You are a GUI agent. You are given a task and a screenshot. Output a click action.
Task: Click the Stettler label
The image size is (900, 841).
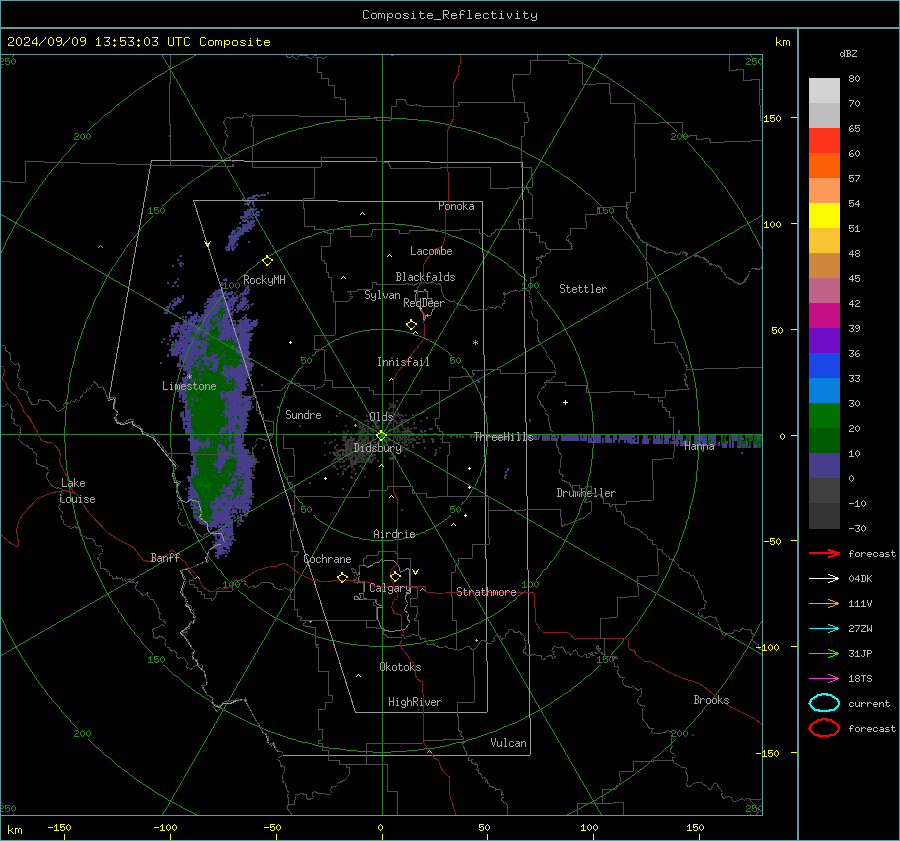[x=583, y=289]
